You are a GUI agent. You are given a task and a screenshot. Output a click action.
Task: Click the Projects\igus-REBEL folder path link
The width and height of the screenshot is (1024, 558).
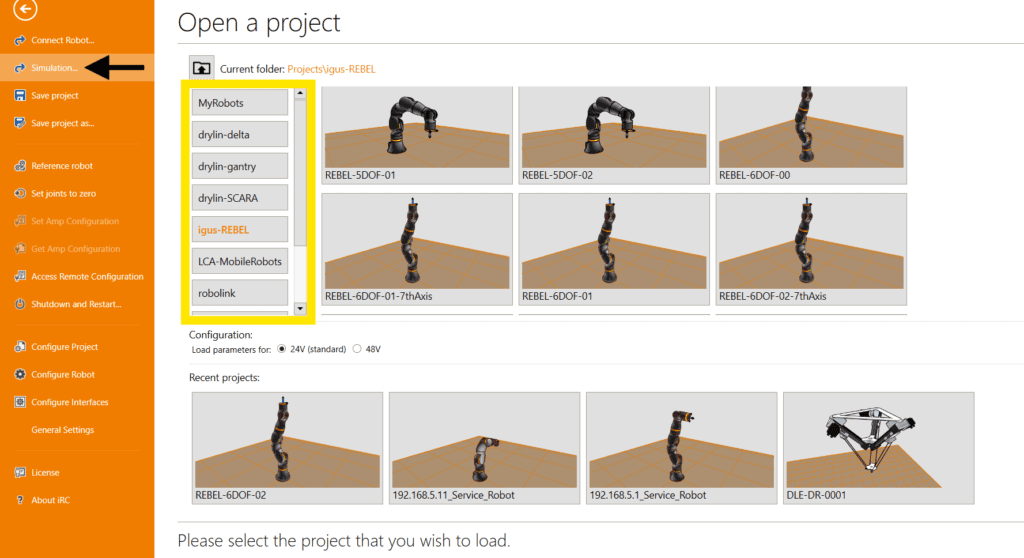pyautogui.click(x=331, y=69)
